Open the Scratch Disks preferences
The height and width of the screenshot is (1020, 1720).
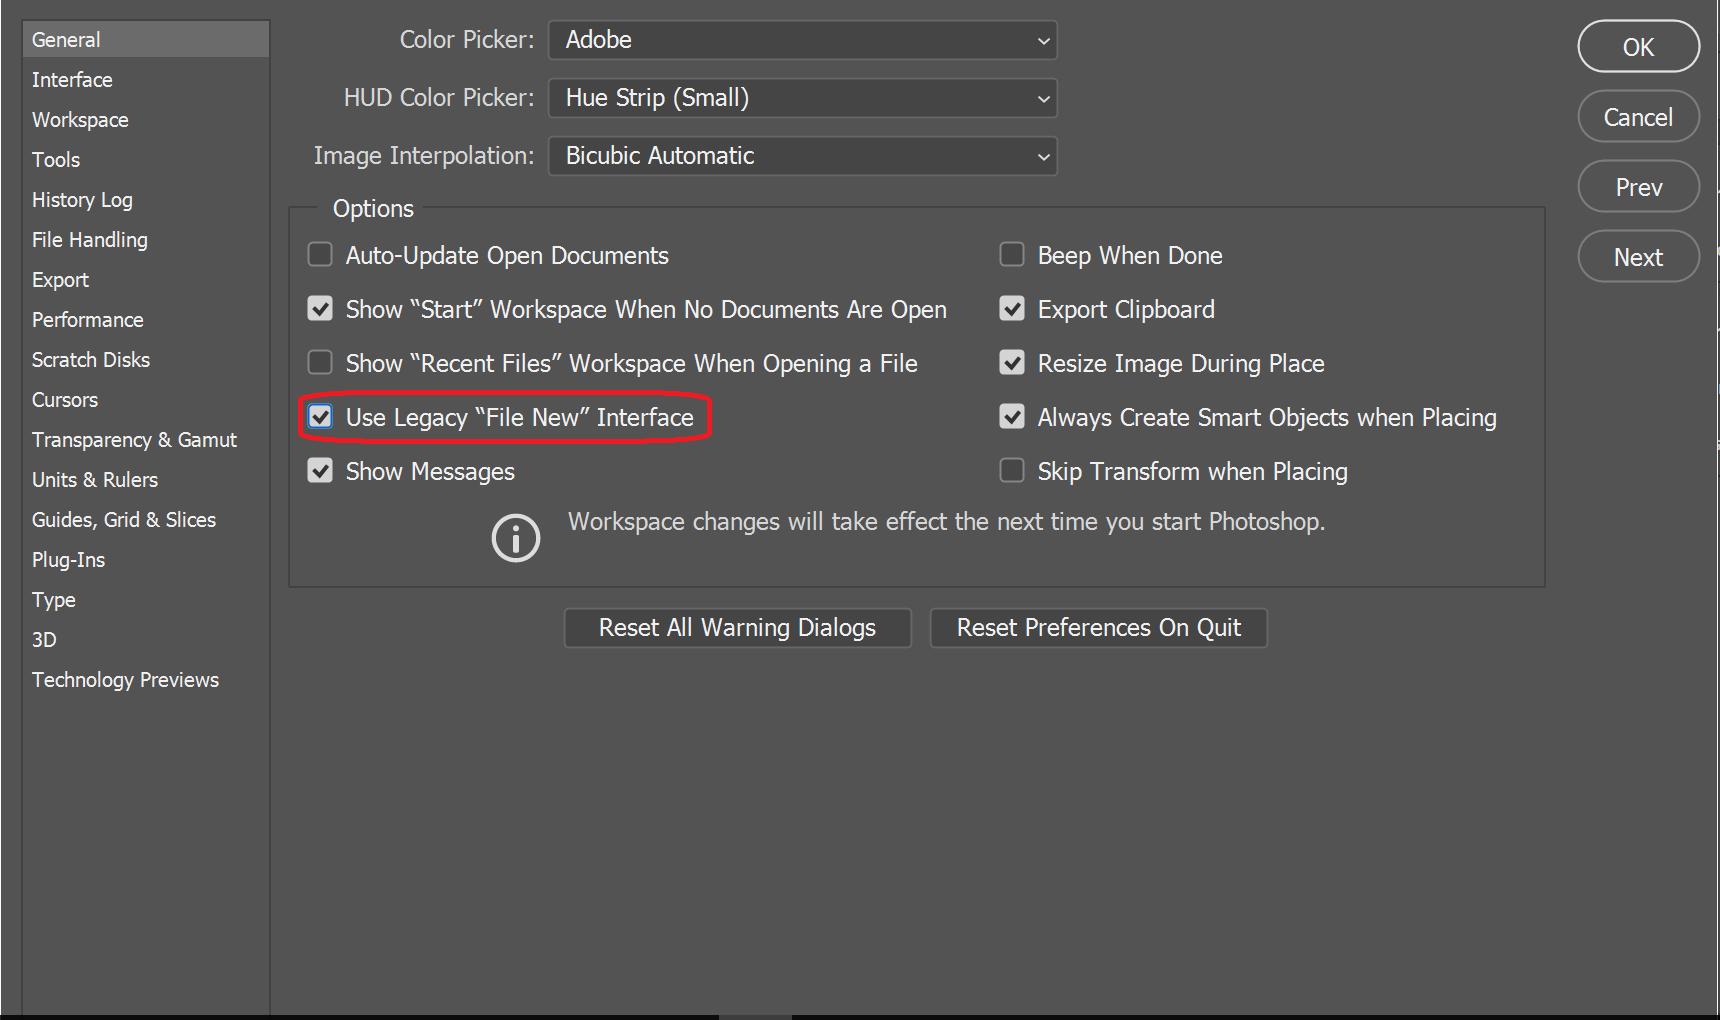(x=91, y=359)
